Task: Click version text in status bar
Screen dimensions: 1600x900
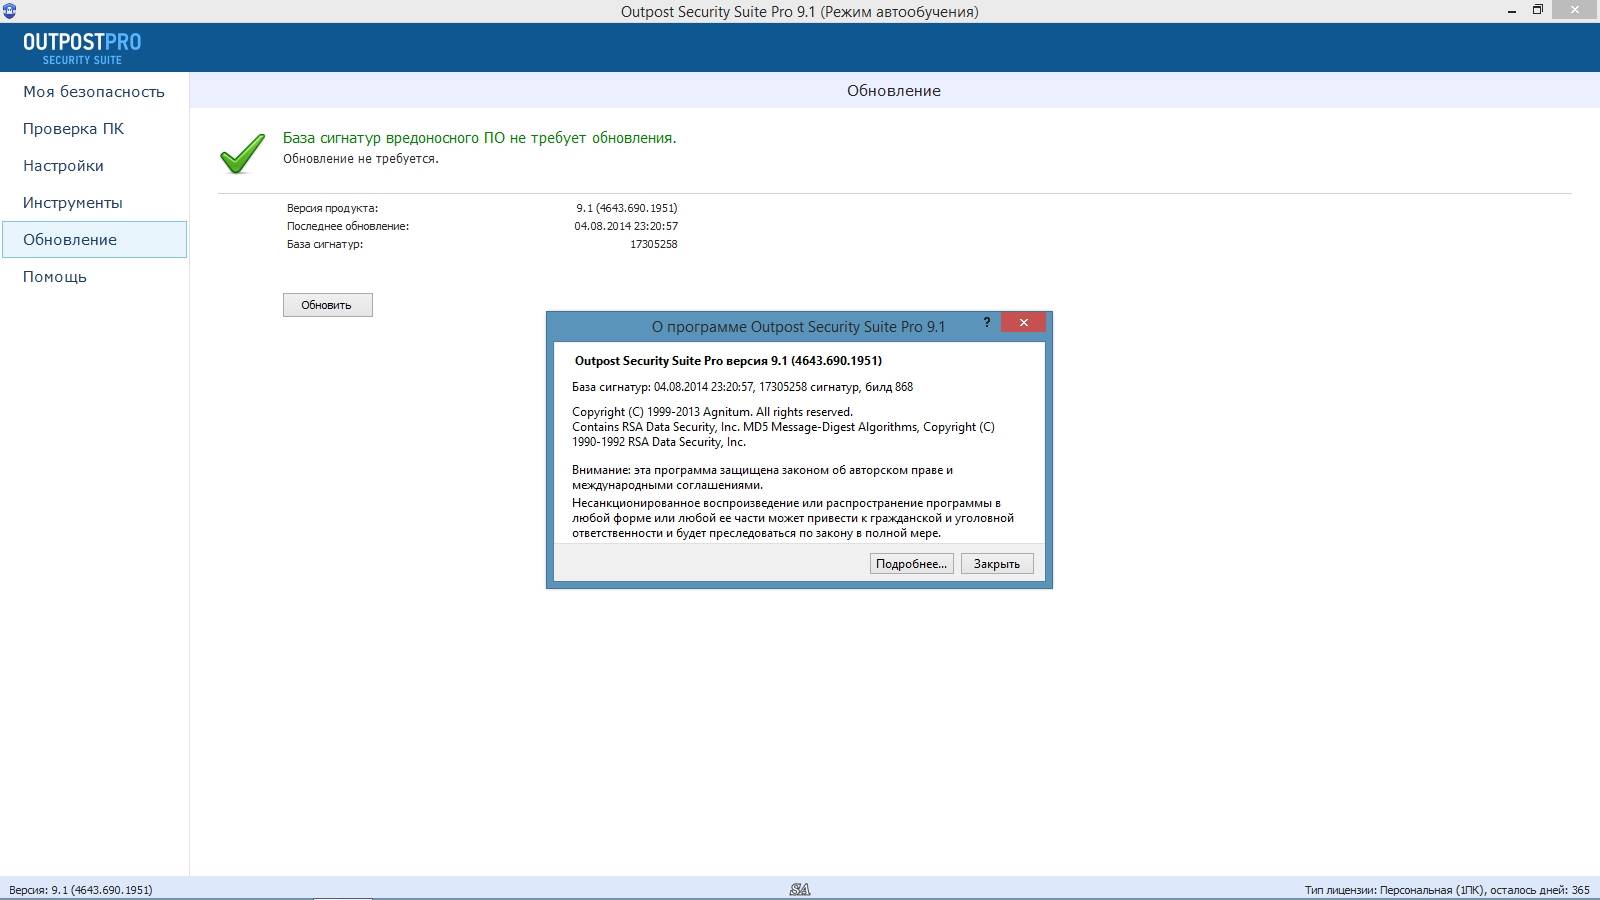Action: (81, 889)
